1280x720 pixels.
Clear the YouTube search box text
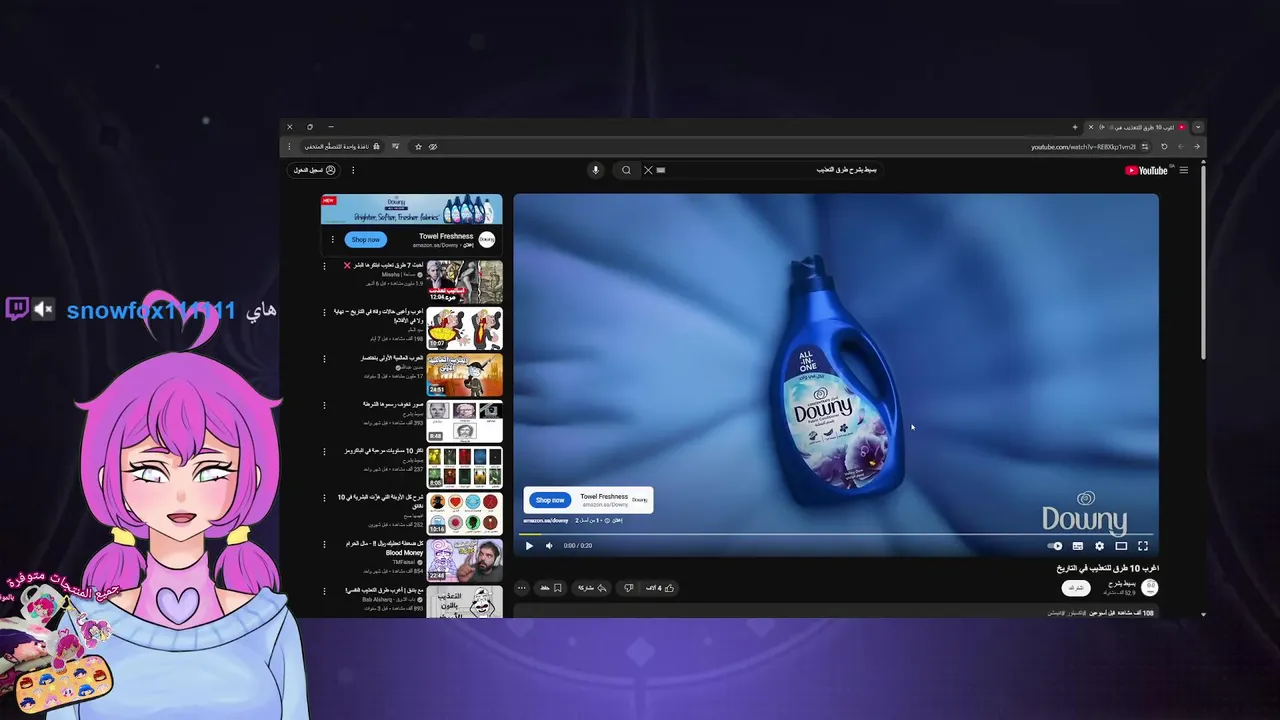(x=648, y=170)
